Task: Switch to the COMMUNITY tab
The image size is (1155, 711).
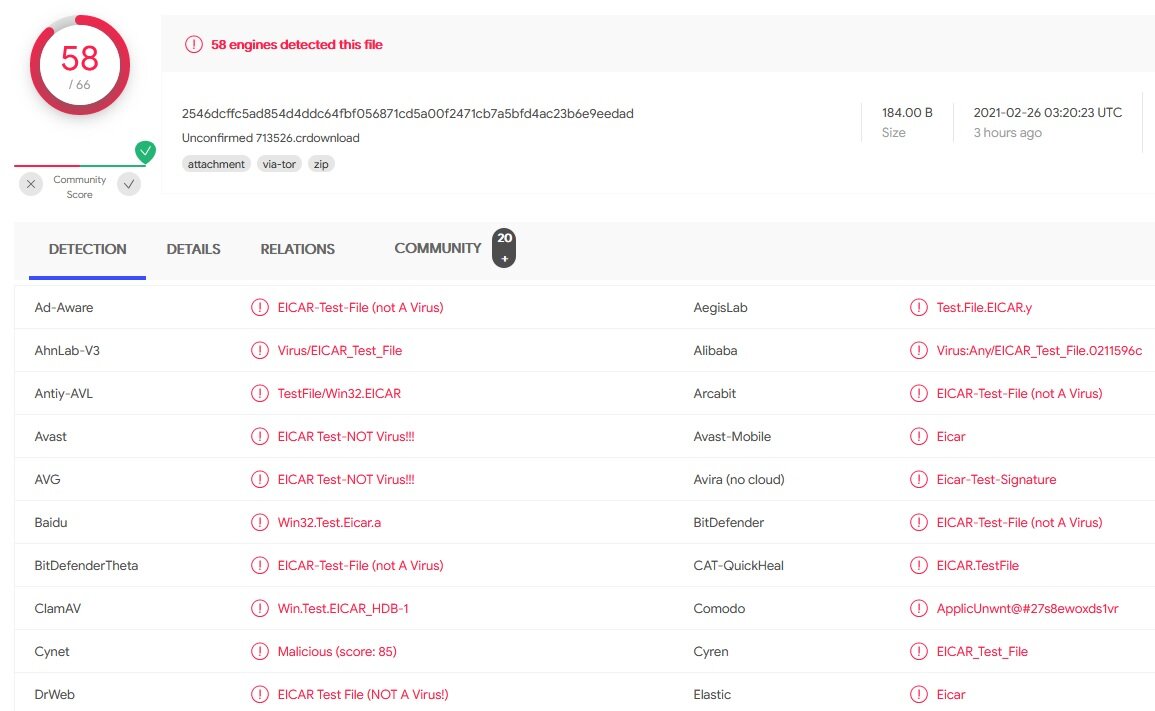Action: coord(438,248)
